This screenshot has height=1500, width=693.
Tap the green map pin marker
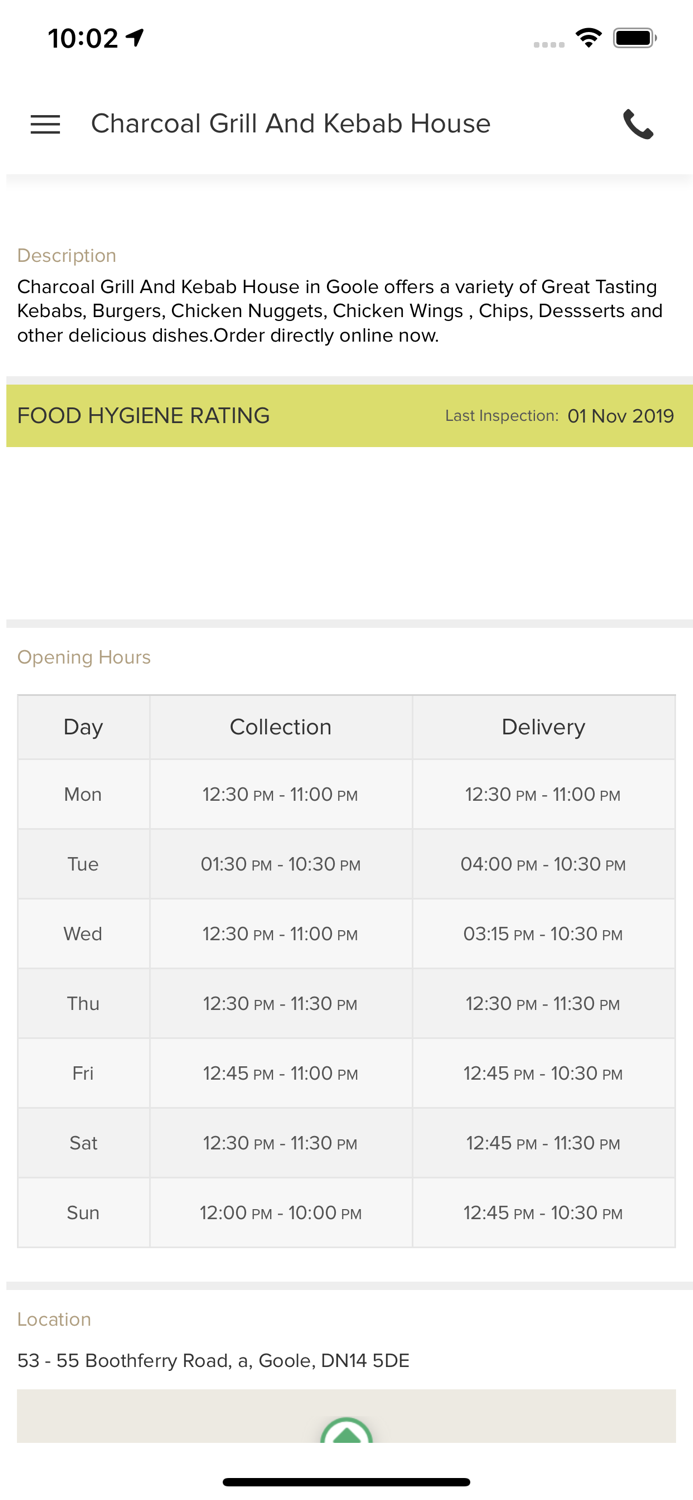[346, 1431]
